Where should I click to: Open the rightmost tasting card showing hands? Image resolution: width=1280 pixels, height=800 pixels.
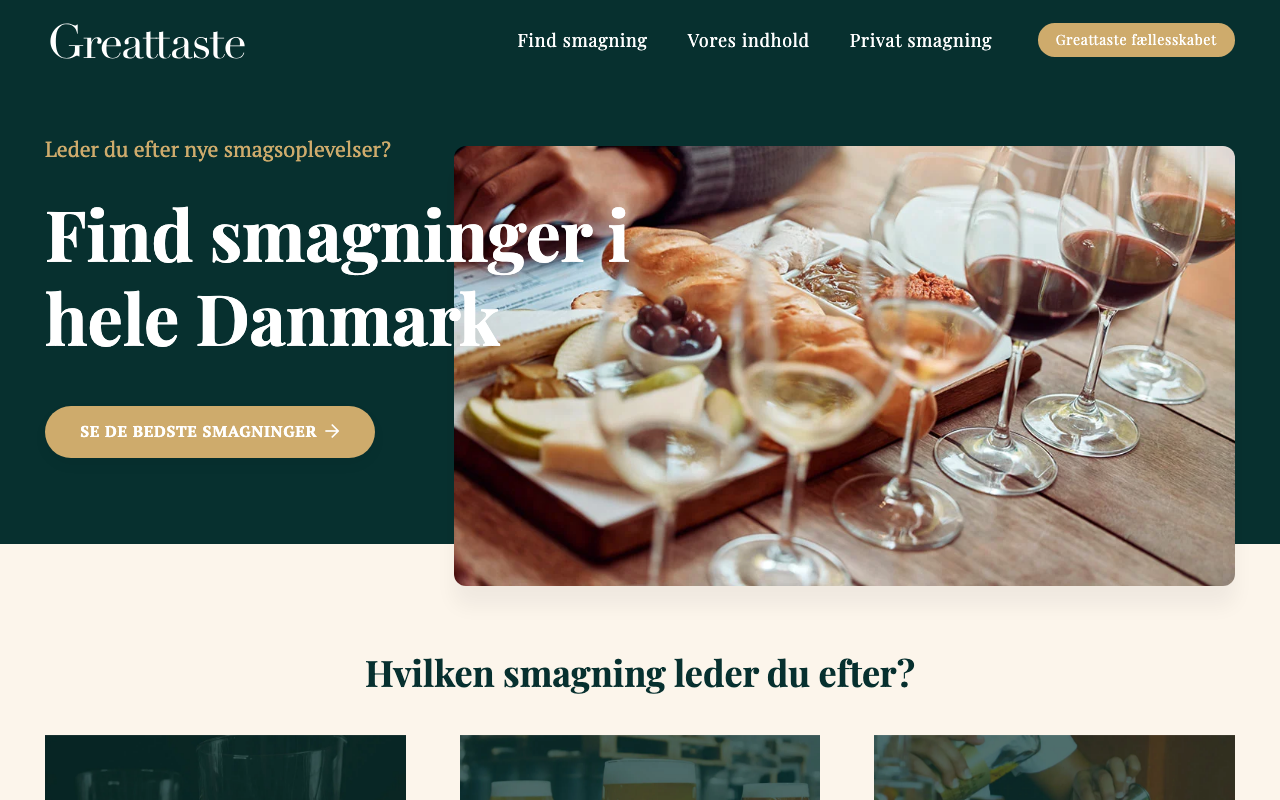1054,768
